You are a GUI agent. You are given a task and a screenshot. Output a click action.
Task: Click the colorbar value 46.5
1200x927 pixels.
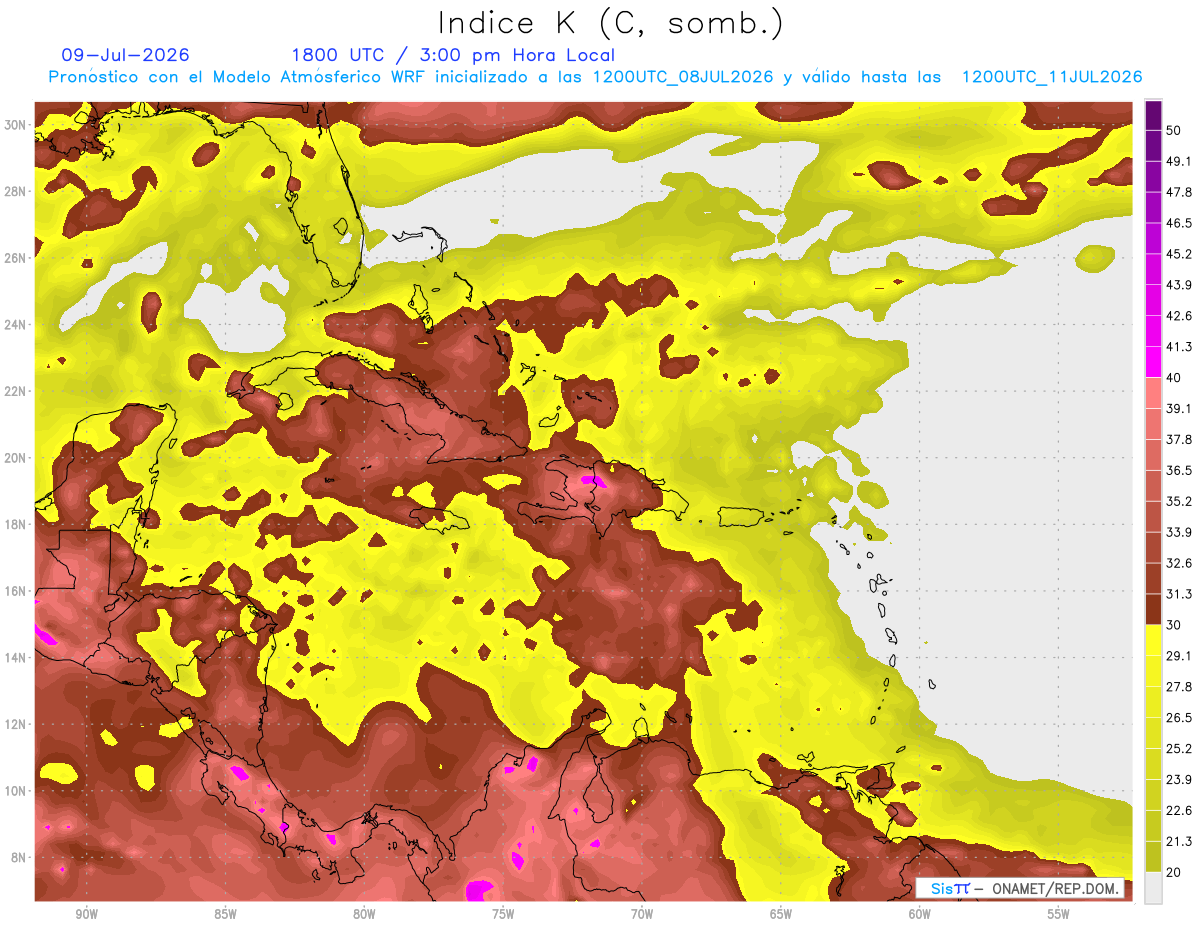tap(1178, 223)
